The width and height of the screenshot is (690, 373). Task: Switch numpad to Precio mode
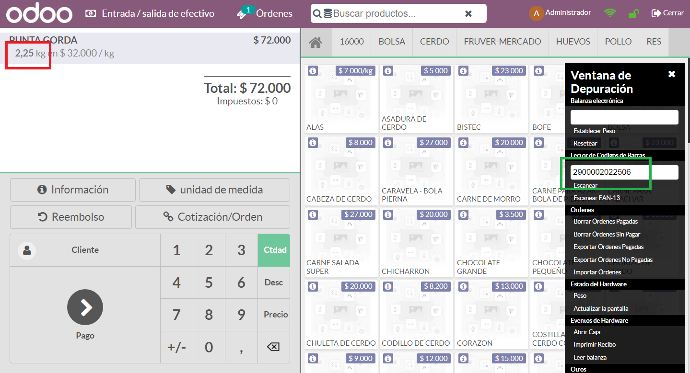tap(275, 314)
